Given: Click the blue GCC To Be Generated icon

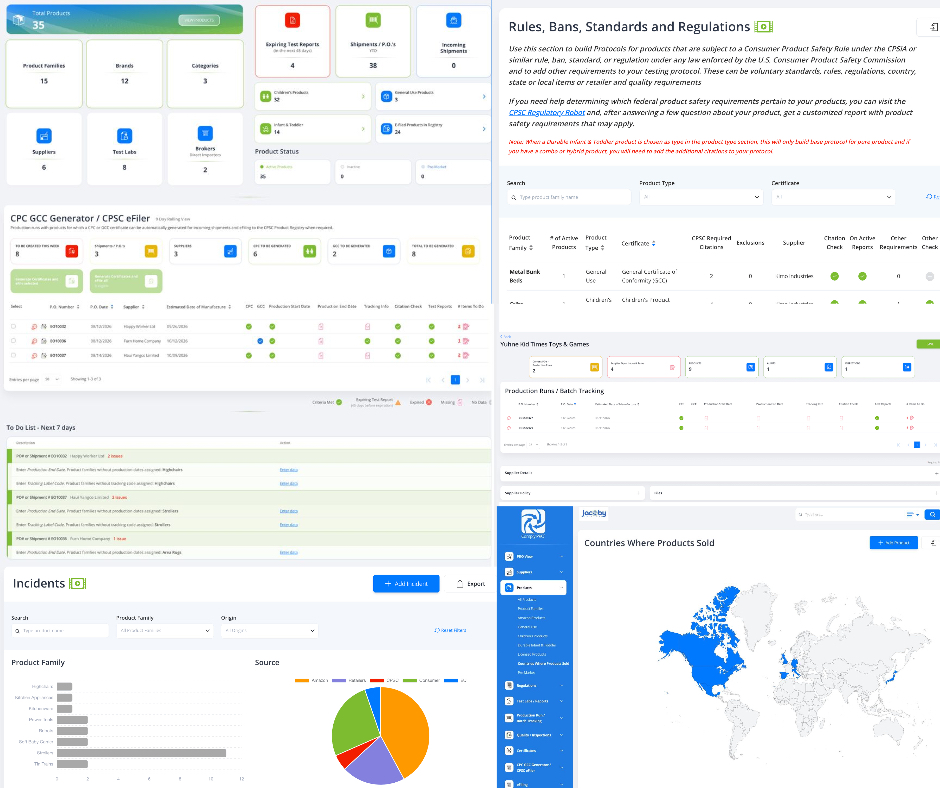Looking at the screenshot, I should click(388, 251).
